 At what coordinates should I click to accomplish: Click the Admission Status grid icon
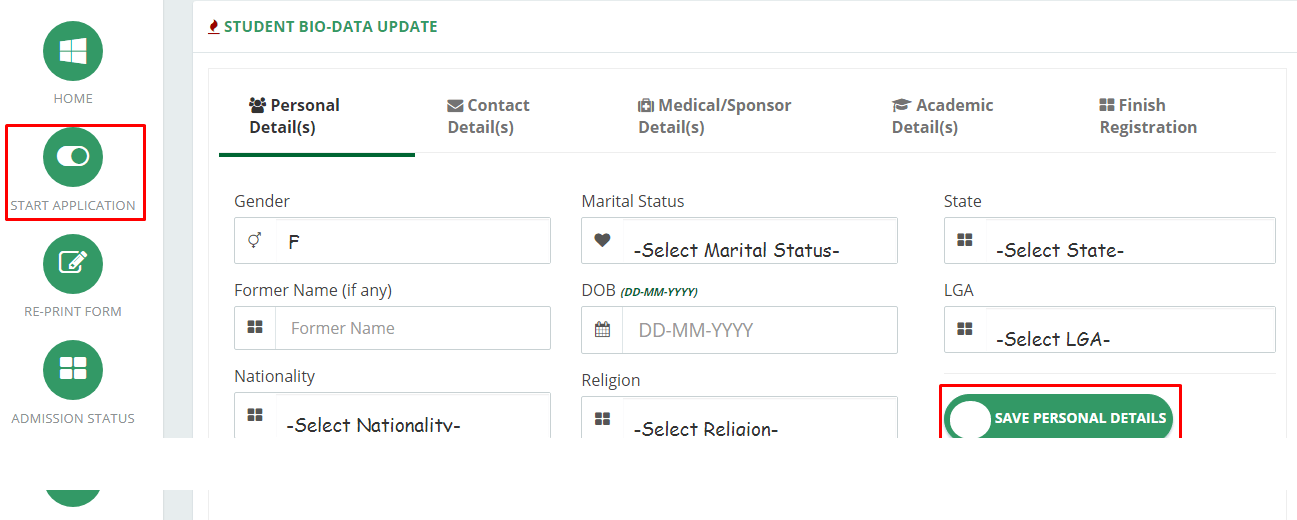73,370
